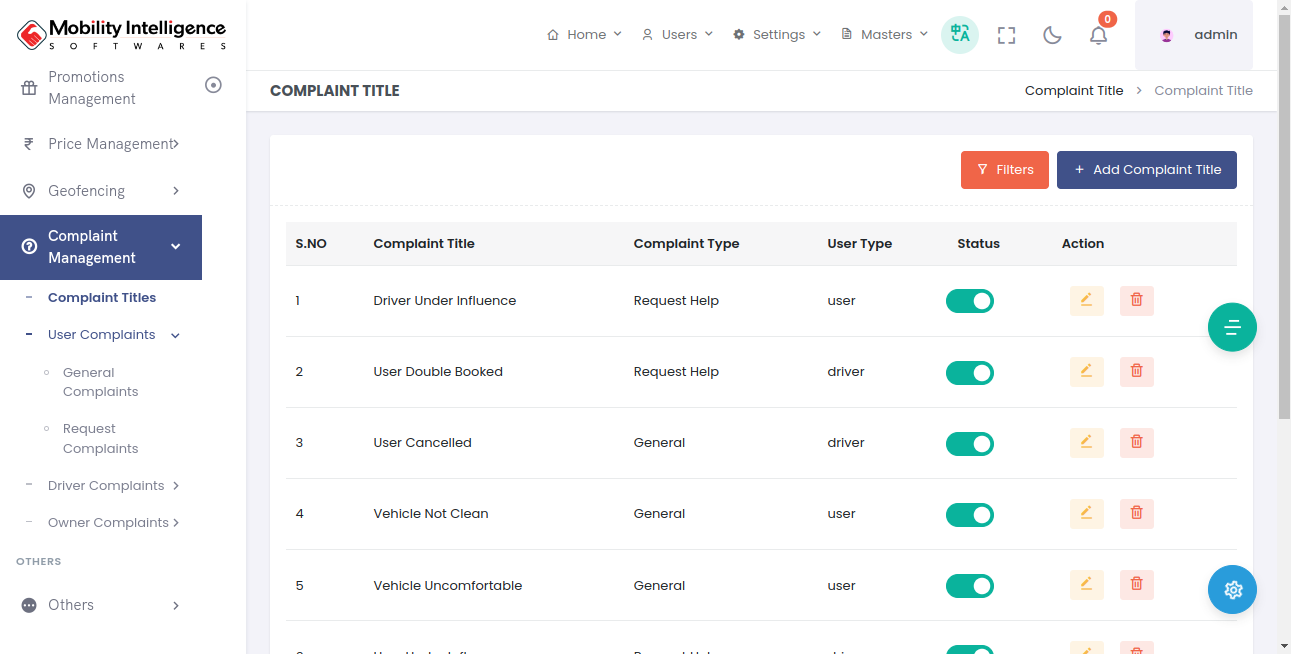The height and width of the screenshot is (654, 1291).
Task: Open the Filters panel
Action: [x=1004, y=170]
